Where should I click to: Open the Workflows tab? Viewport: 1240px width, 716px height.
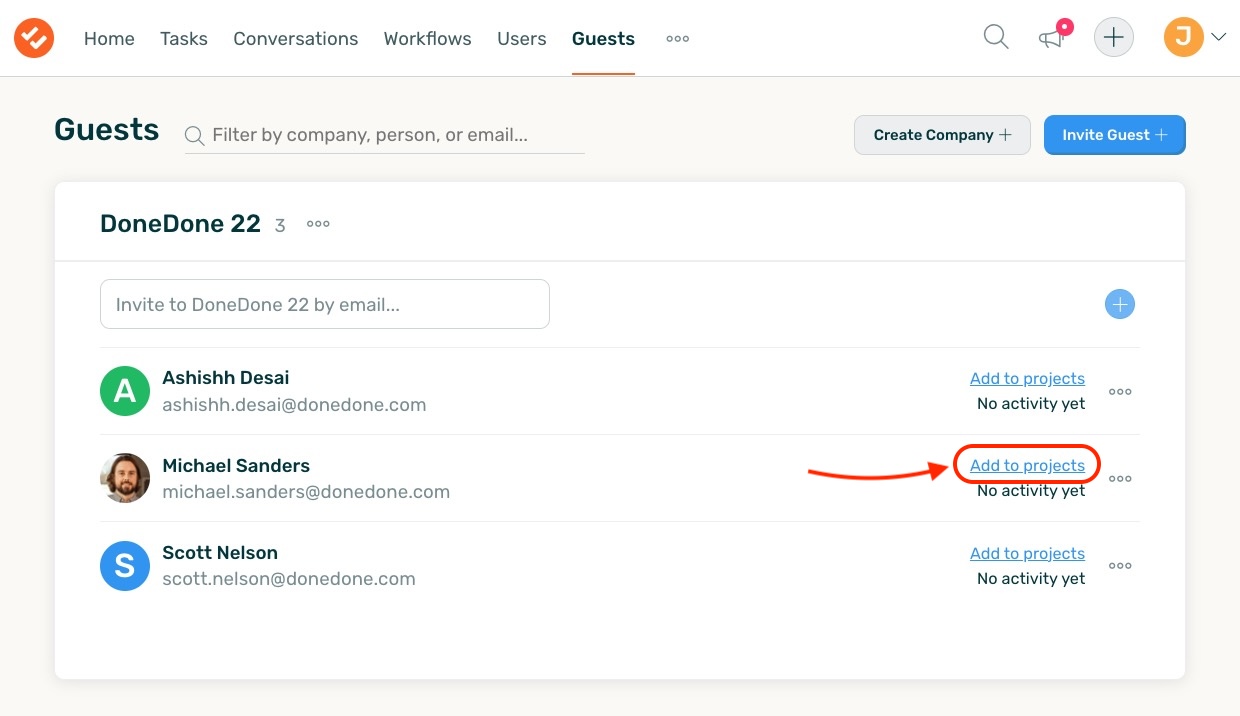click(x=428, y=39)
